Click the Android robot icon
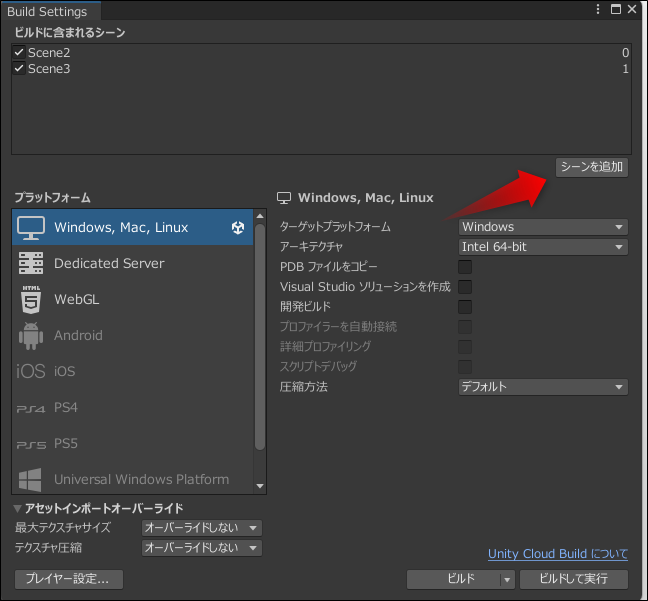The width and height of the screenshot is (648, 601). (31, 336)
